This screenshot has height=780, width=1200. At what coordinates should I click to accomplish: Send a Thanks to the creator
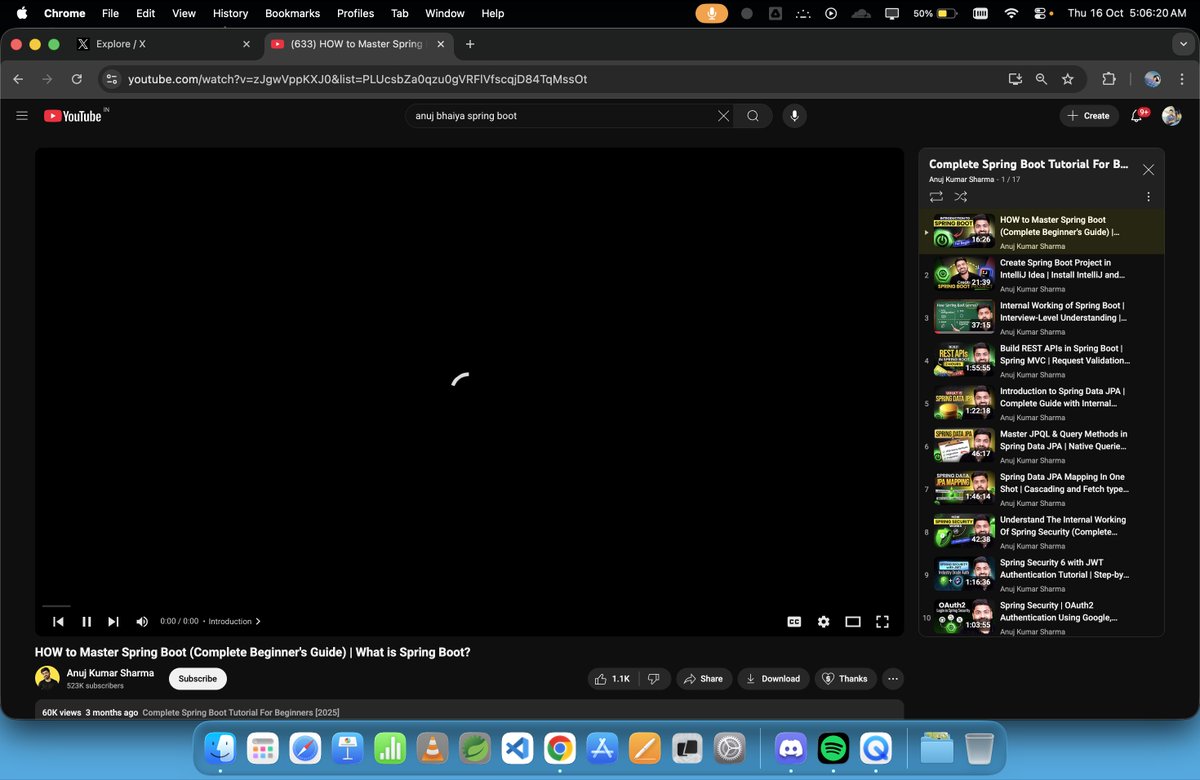pyautogui.click(x=846, y=678)
